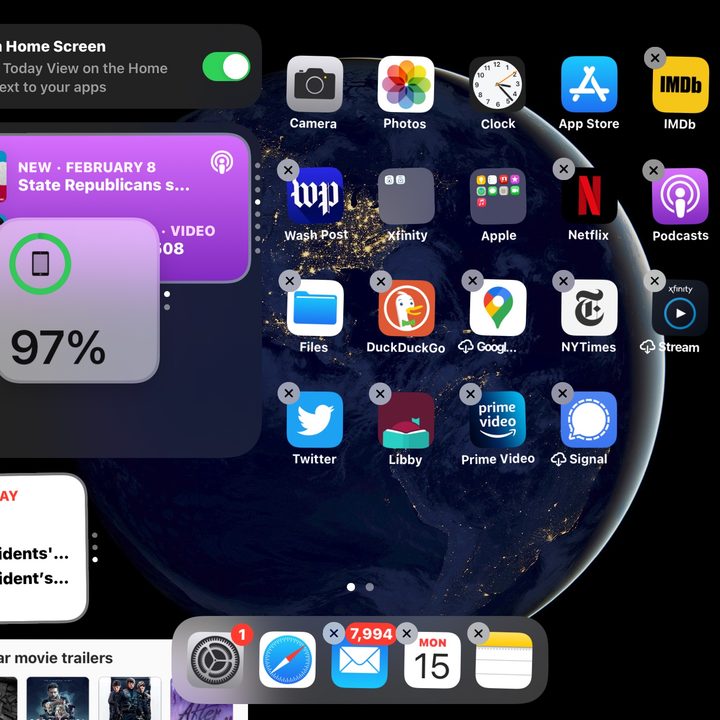Remove Notes from dock via X badge
This screenshot has height=720, width=720.
478,633
